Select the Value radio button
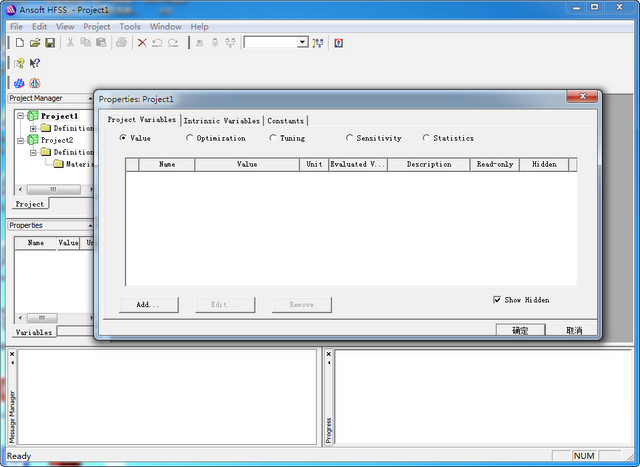 click(x=122, y=138)
